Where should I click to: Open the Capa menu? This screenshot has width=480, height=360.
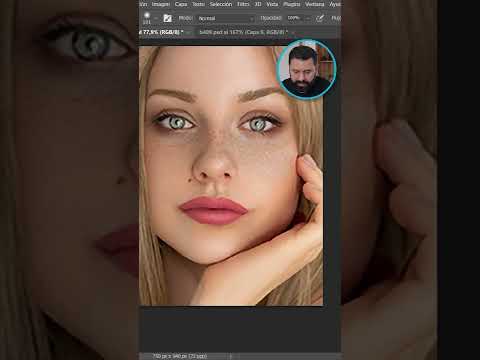pos(181,4)
